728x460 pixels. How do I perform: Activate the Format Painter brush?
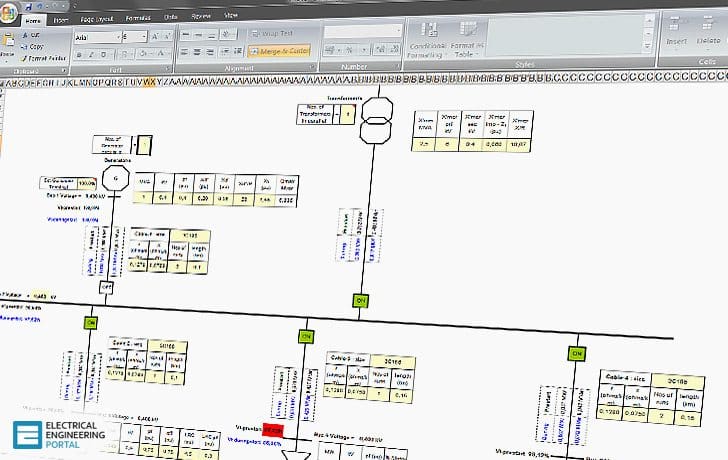pyautogui.click(x=44, y=58)
